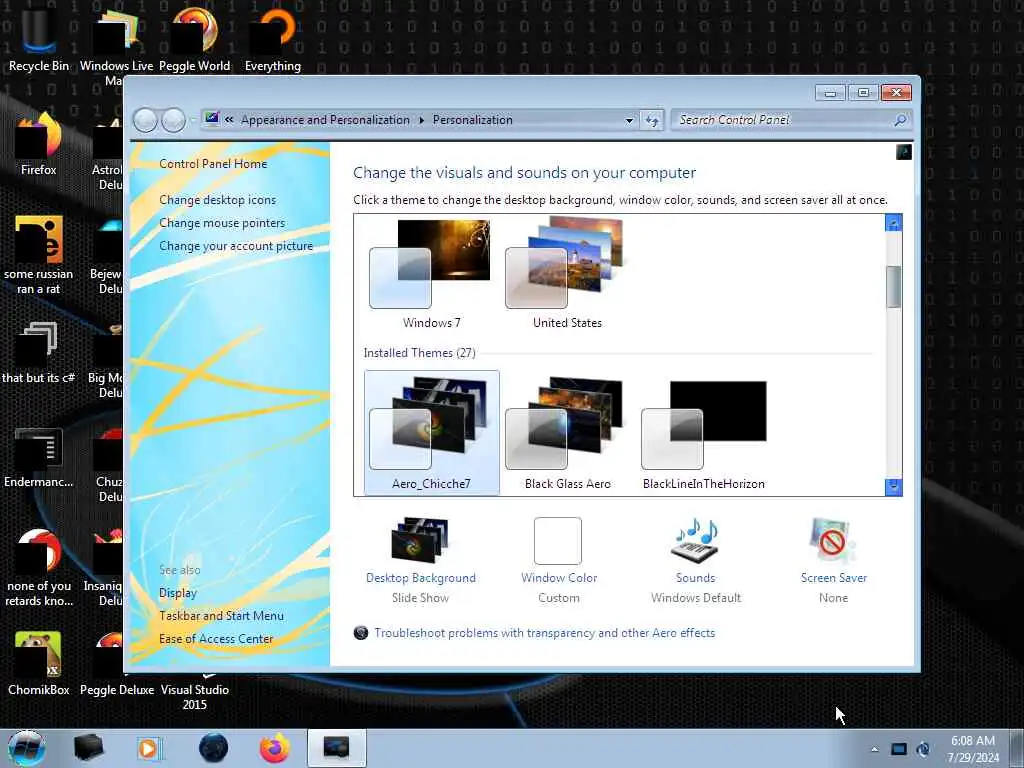The image size is (1024, 768).
Task: Pick the BlackLineInTheHorizon theme
Action: pos(703,432)
